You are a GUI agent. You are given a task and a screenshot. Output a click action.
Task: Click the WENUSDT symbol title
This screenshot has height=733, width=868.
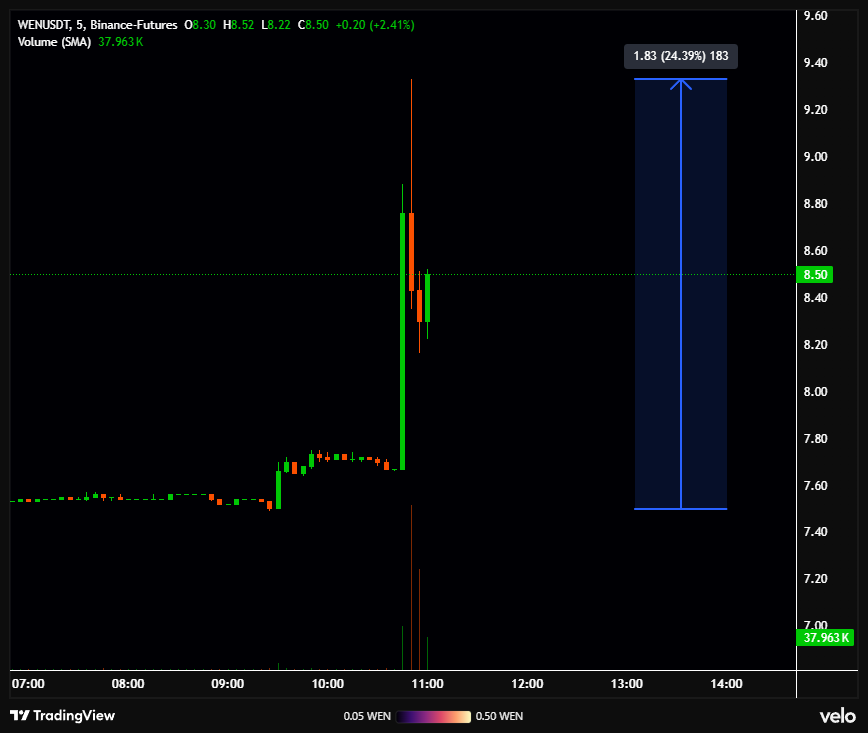tap(44, 25)
